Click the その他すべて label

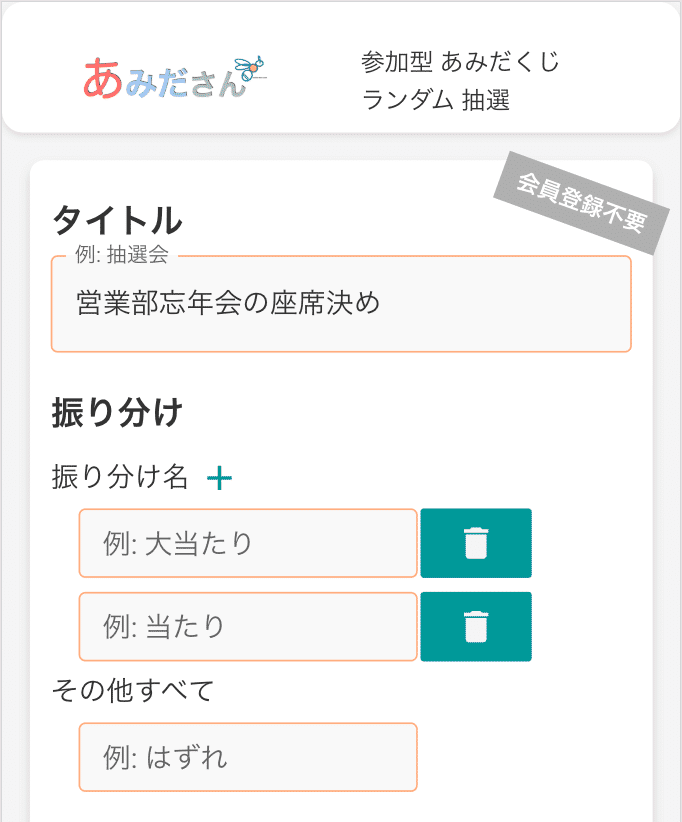point(133,690)
